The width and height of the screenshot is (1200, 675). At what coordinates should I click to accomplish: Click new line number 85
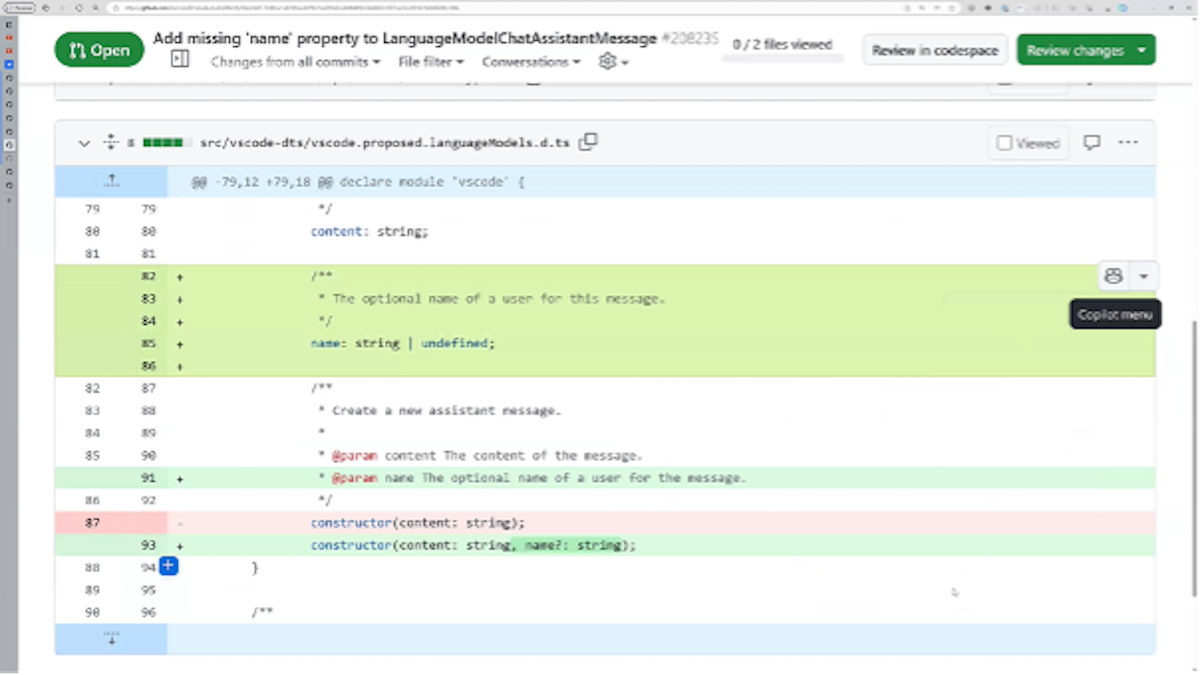pos(148,343)
